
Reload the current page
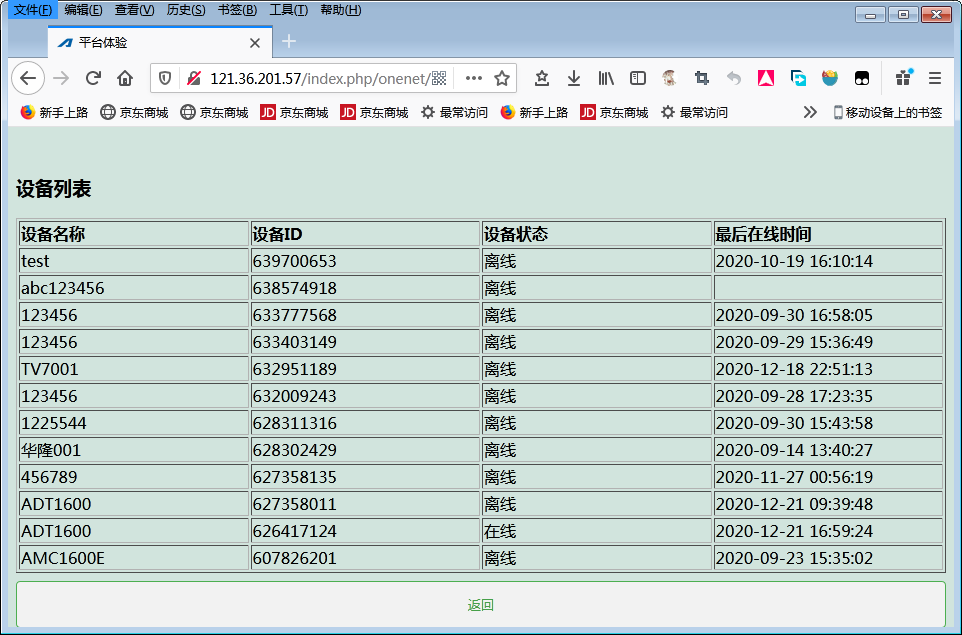[x=93, y=78]
